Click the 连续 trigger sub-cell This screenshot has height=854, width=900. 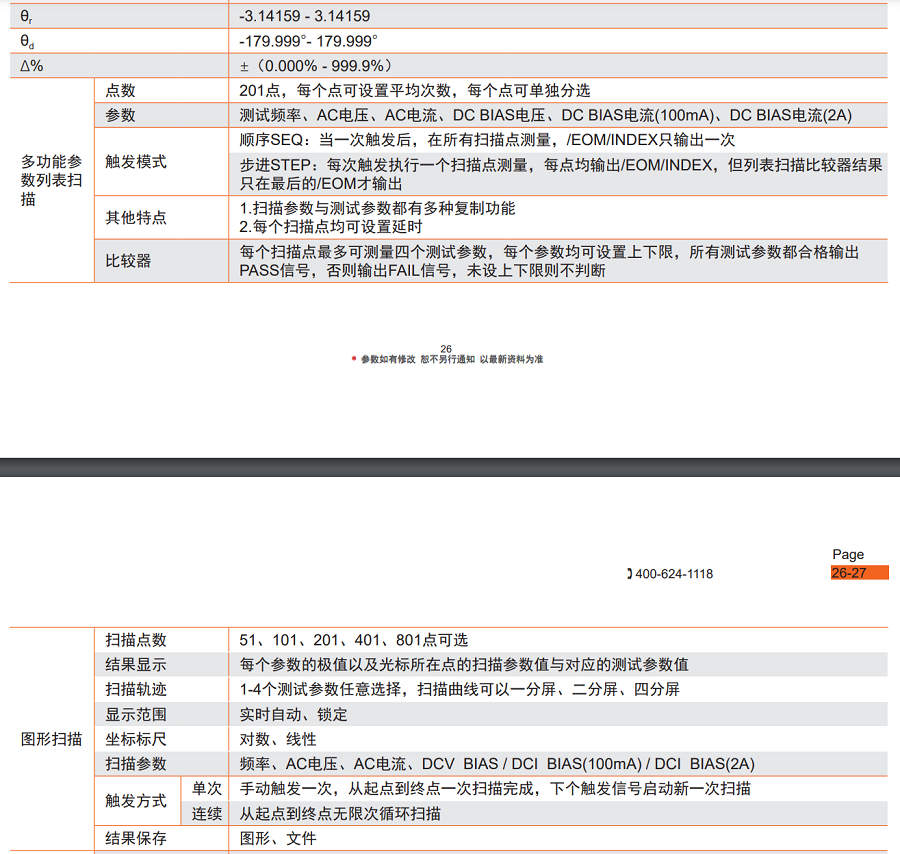(x=207, y=813)
